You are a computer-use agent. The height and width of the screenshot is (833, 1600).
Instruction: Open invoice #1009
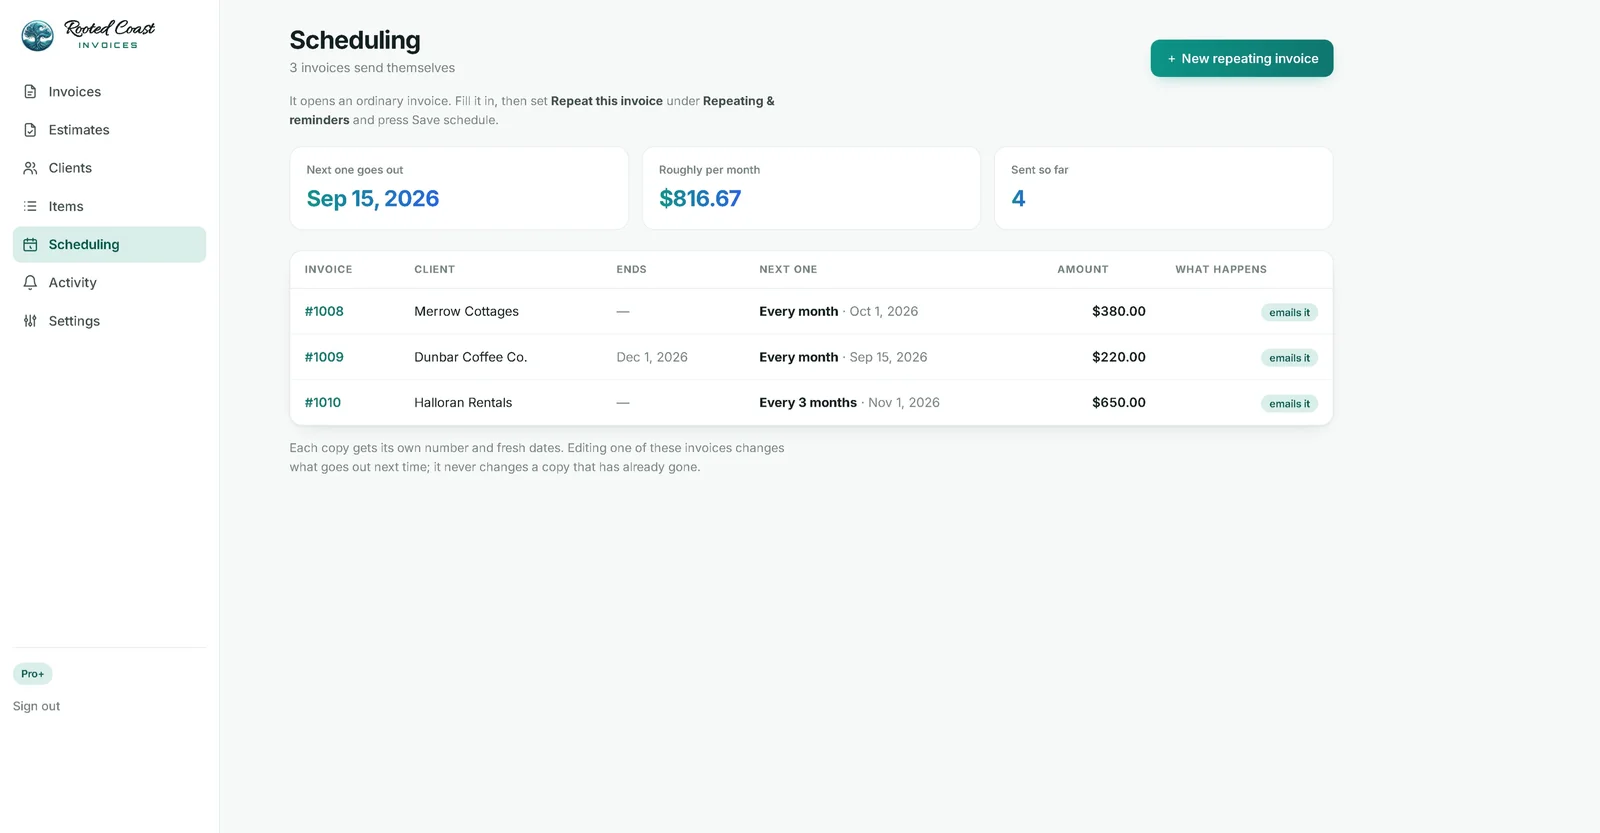[x=324, y=357]
